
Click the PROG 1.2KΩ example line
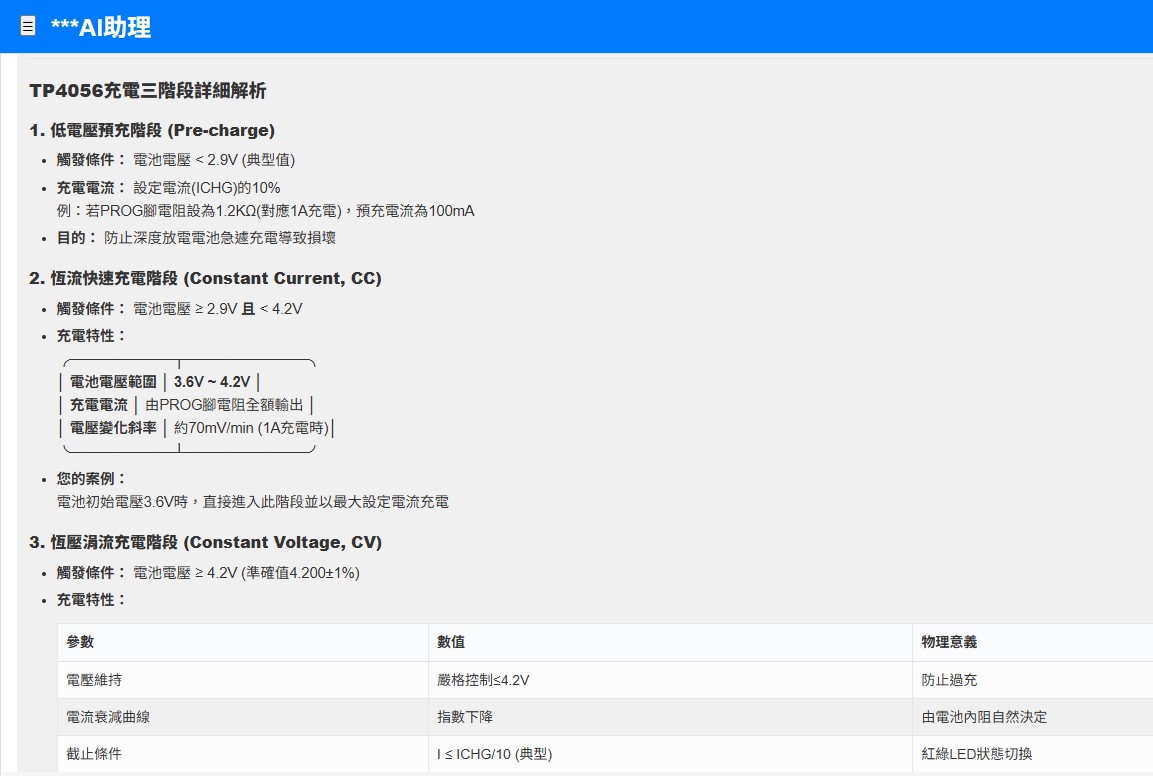pos(265,211)
